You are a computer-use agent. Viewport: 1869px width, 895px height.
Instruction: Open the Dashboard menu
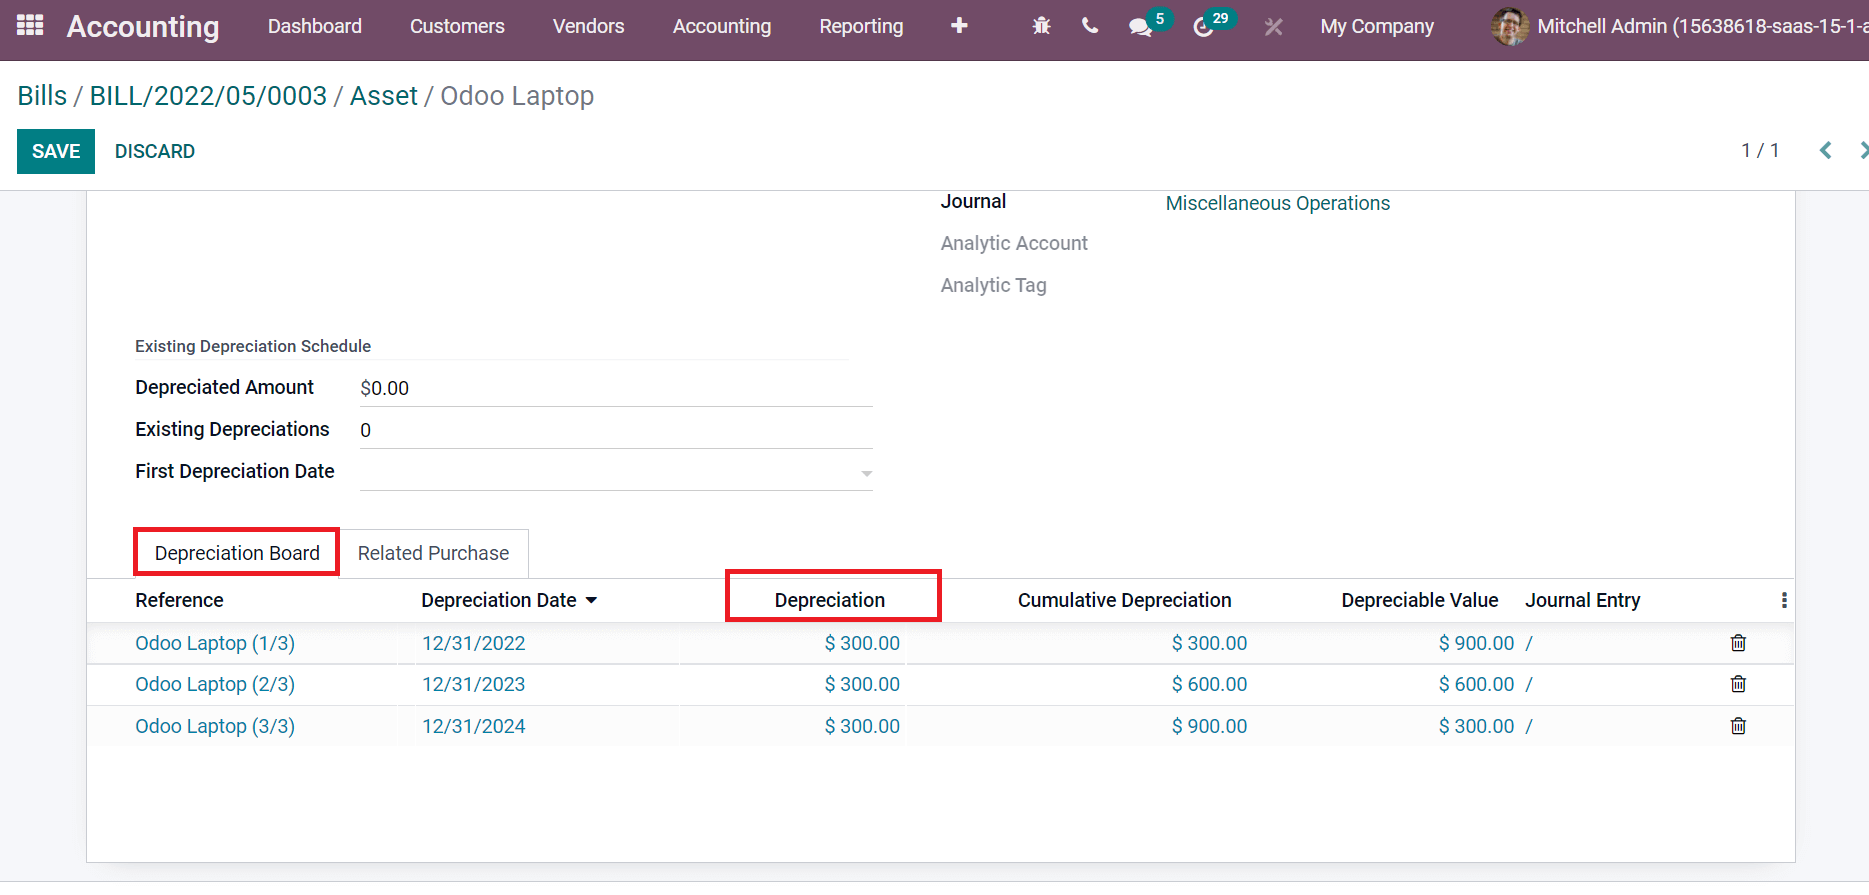[x=315, y=26]
